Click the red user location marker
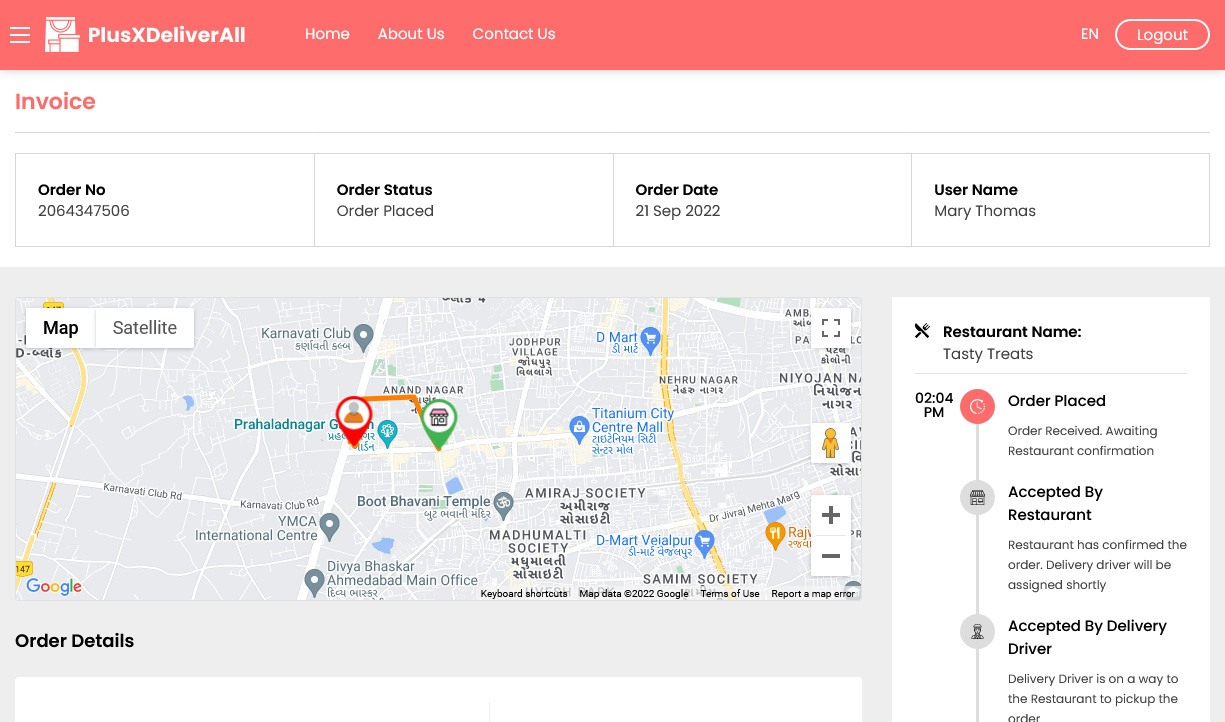1225x722 pixels. click(x=353, y=421)
